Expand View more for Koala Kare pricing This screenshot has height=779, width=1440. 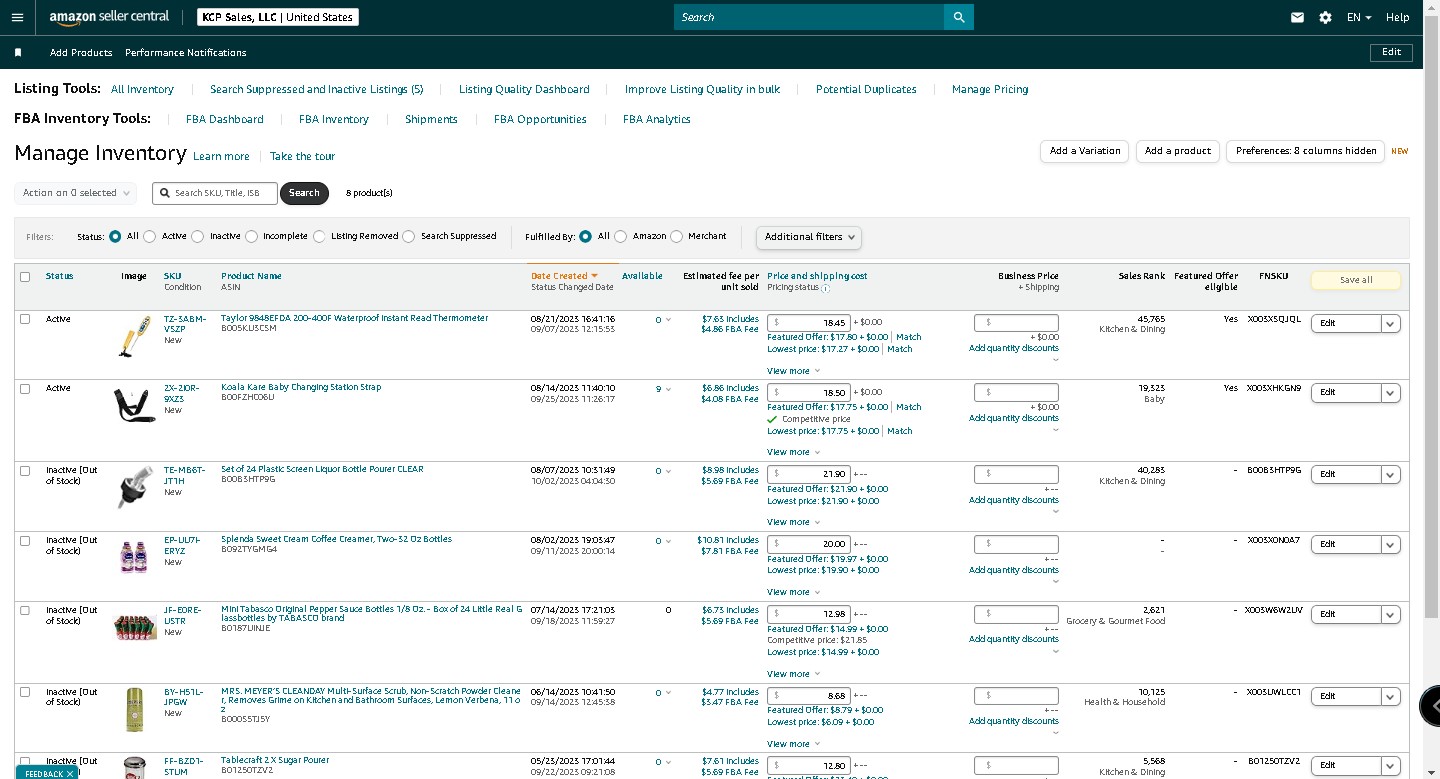793,452
